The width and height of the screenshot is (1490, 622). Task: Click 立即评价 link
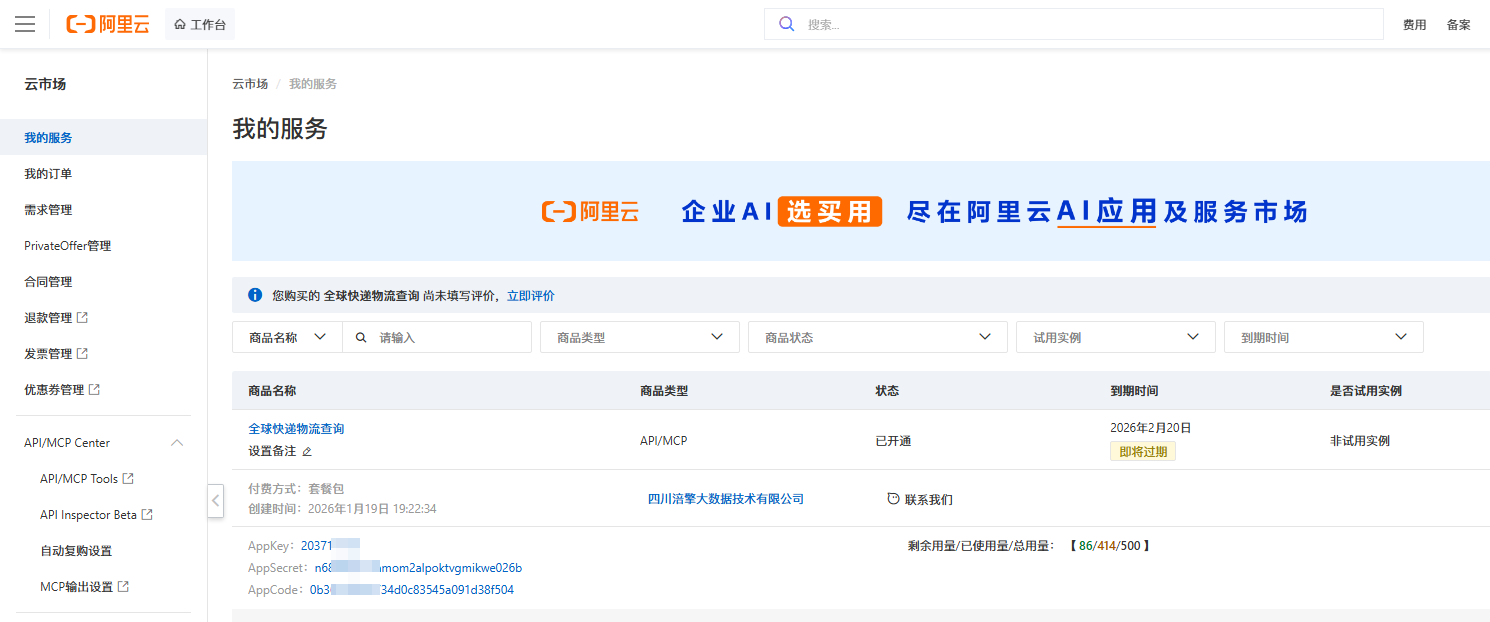click(x=531, y=296)
